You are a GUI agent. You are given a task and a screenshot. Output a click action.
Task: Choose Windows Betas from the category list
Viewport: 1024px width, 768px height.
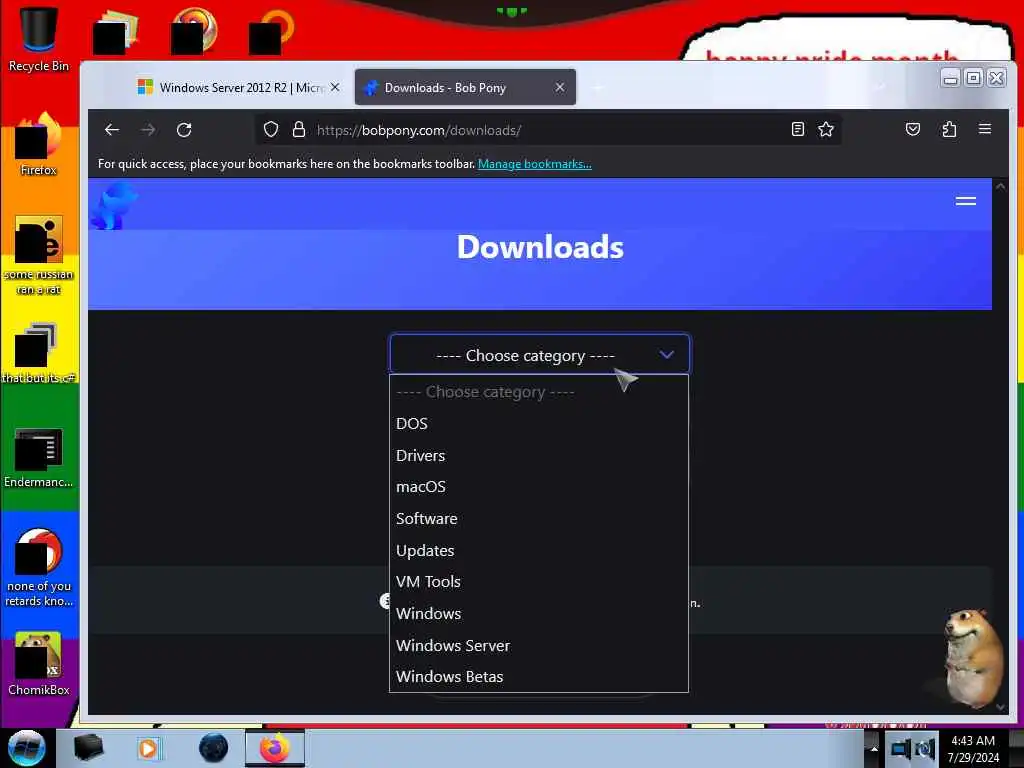click(539, 677)
